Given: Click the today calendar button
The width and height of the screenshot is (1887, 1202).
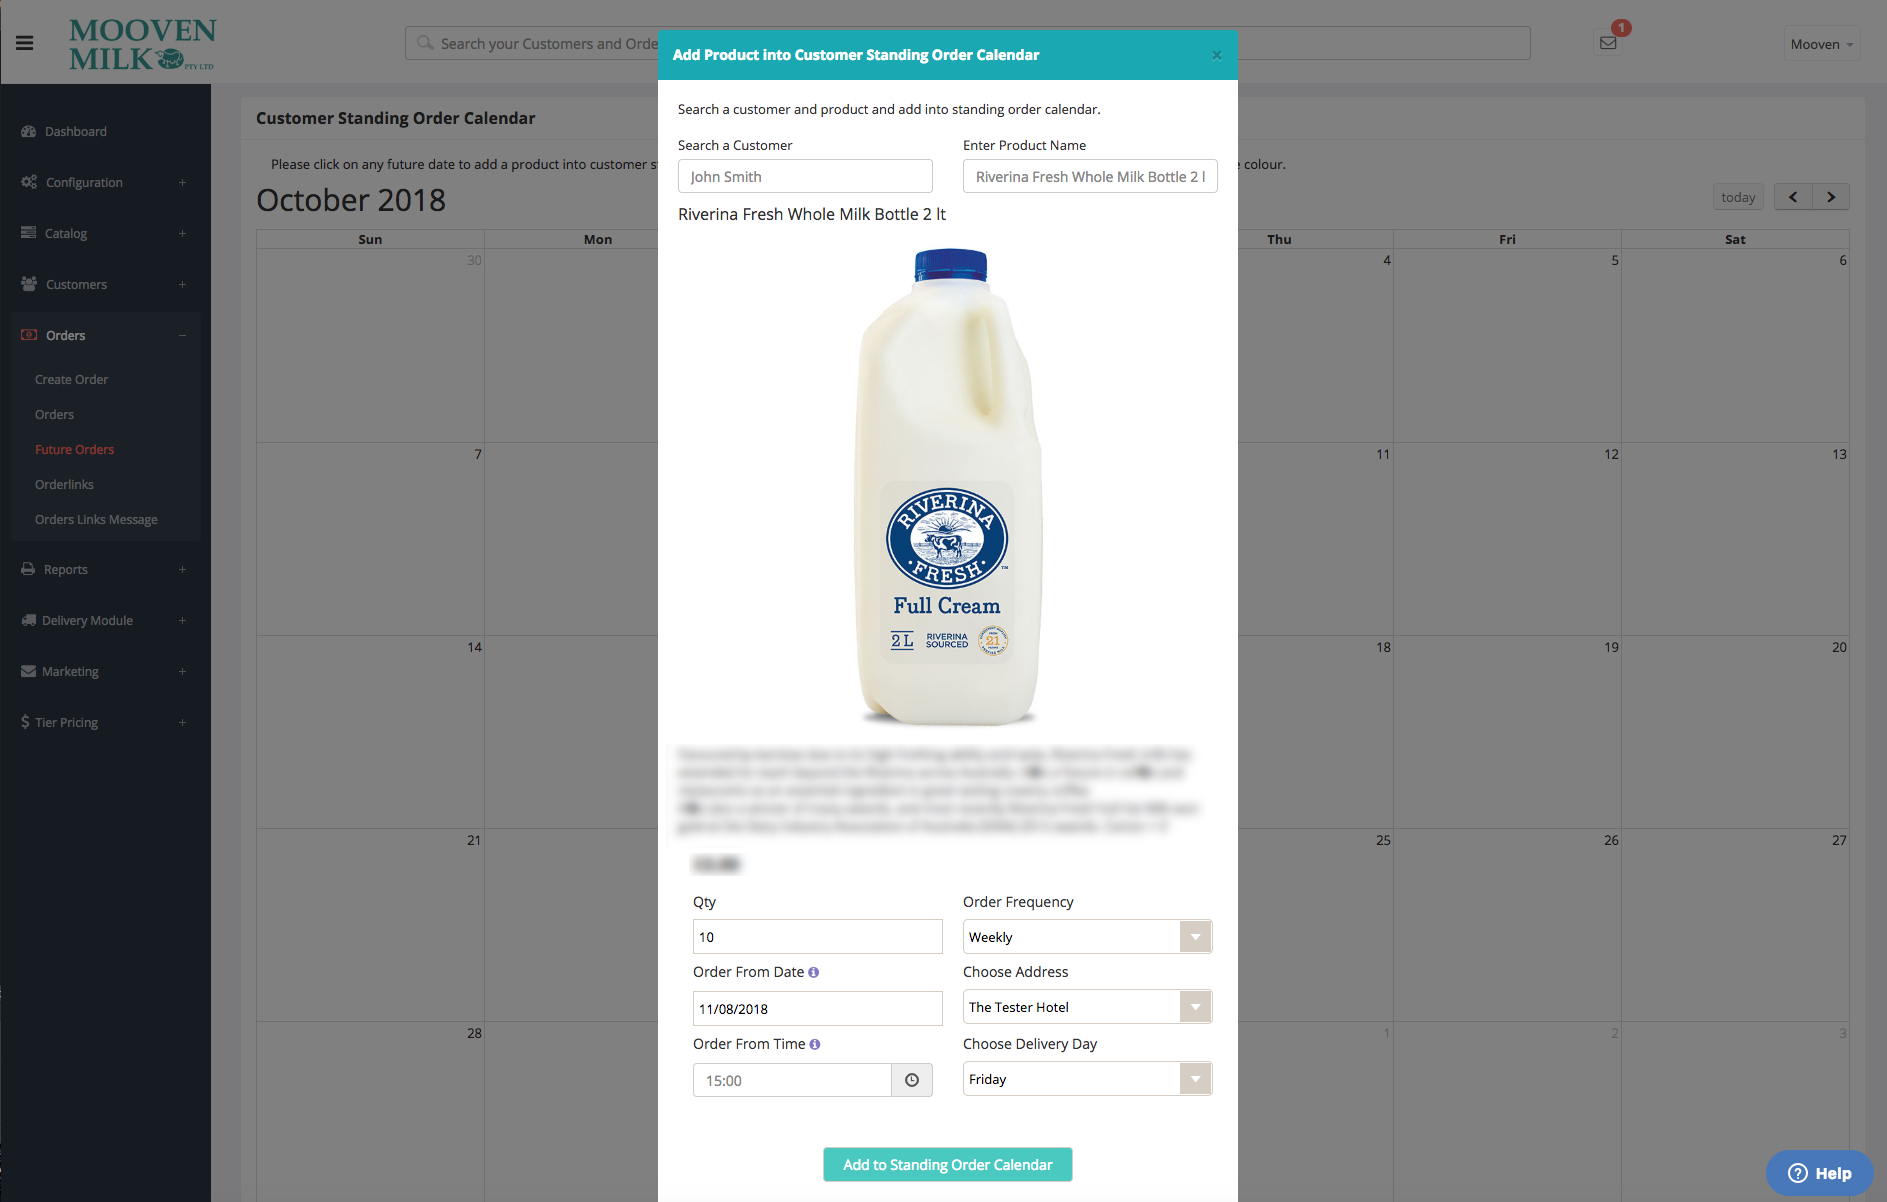Looking at the screenshot, I should 1738,197.
